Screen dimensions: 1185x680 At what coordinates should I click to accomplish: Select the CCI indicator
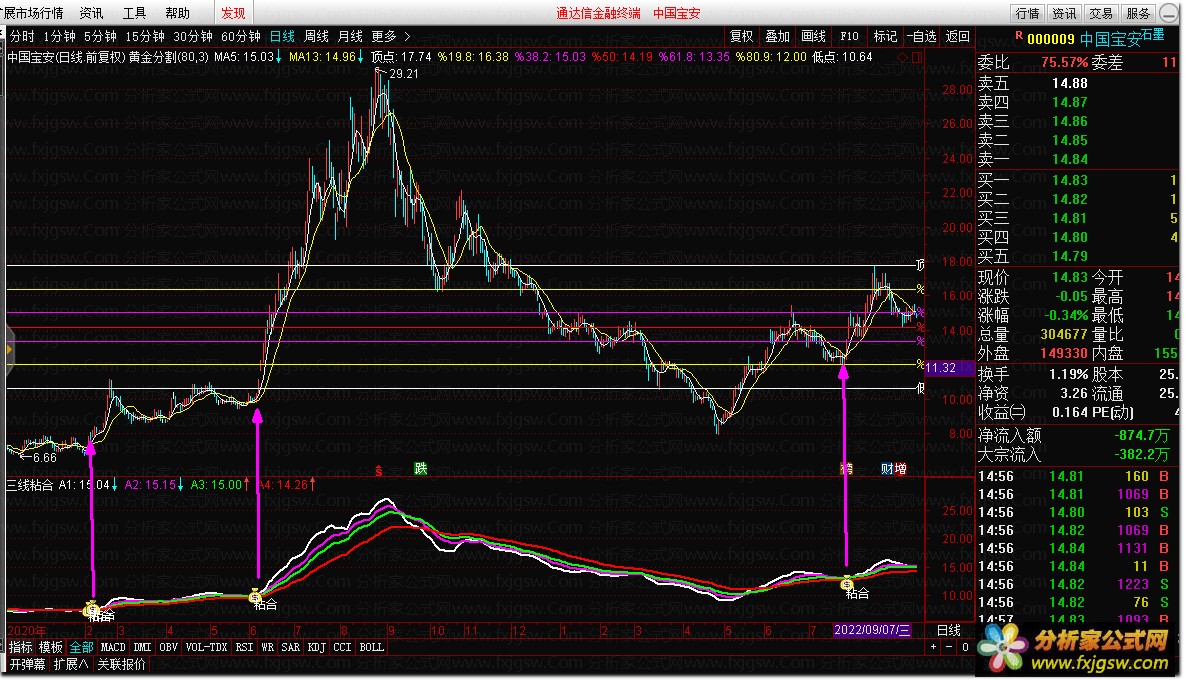click(x=342, y=648)
